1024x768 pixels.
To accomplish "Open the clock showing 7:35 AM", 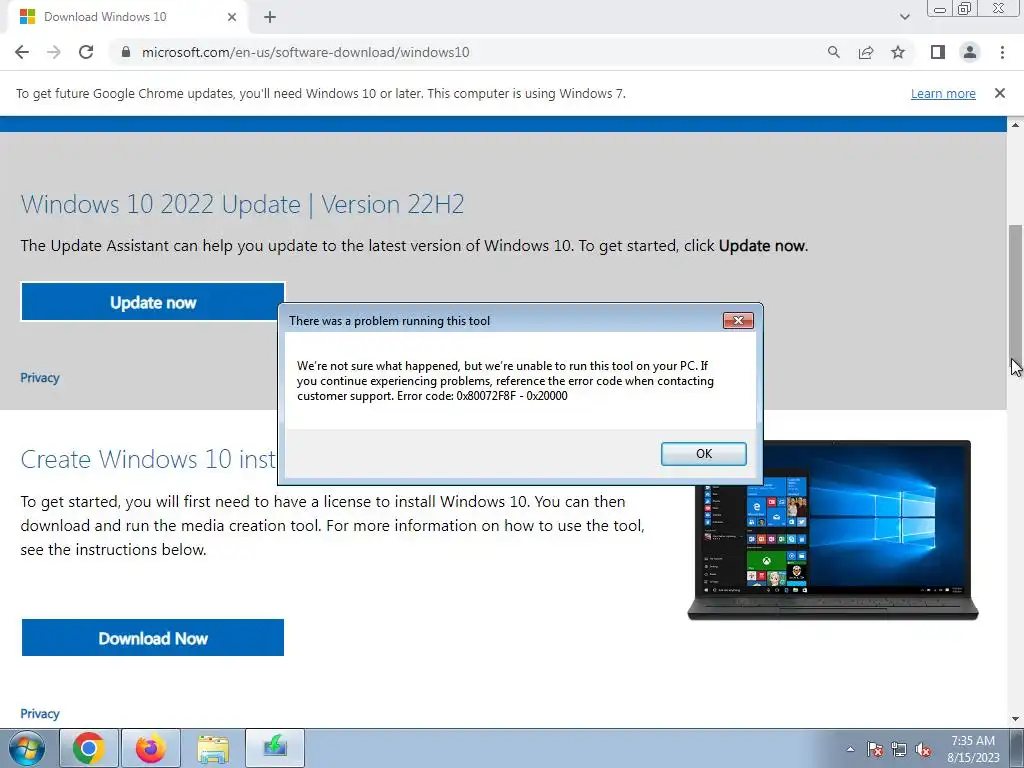I will (x=973, y=749).
